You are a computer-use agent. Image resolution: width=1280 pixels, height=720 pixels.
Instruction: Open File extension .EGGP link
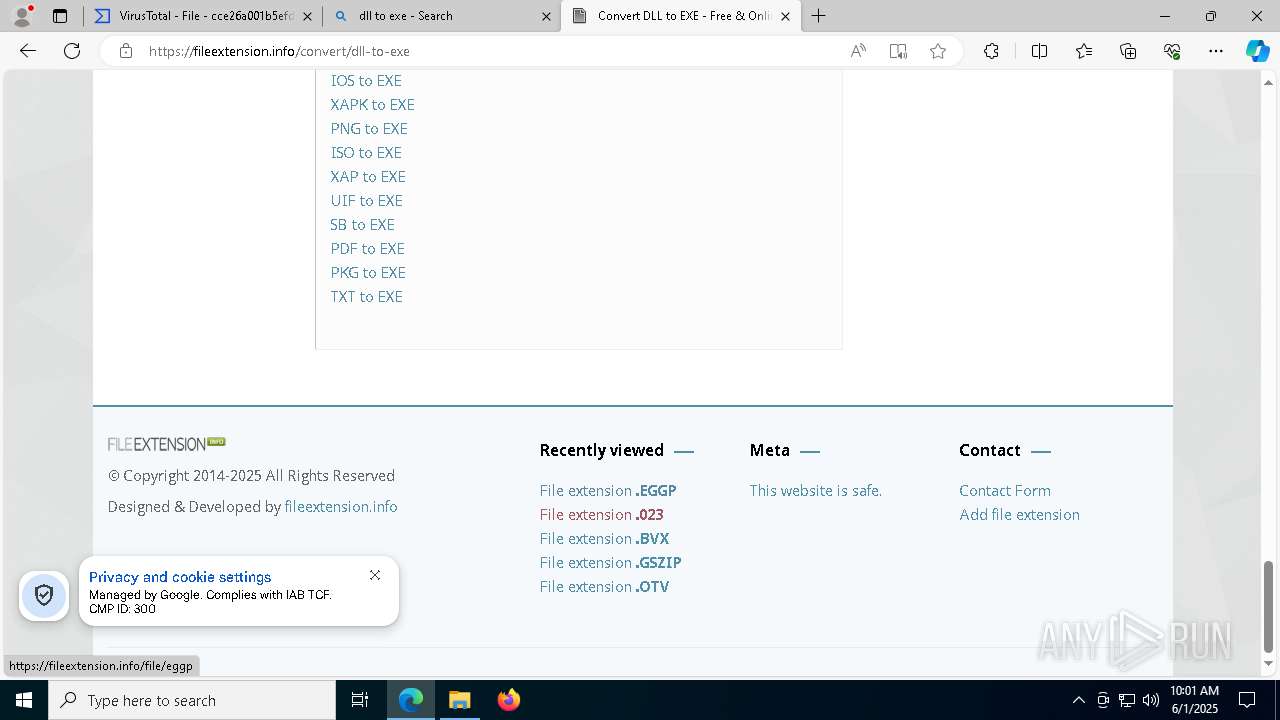[608, 490]
